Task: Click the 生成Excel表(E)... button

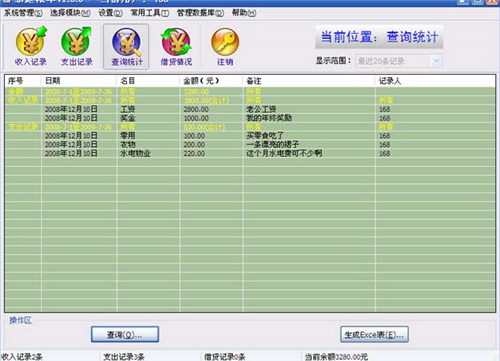Action: [374, 334]
